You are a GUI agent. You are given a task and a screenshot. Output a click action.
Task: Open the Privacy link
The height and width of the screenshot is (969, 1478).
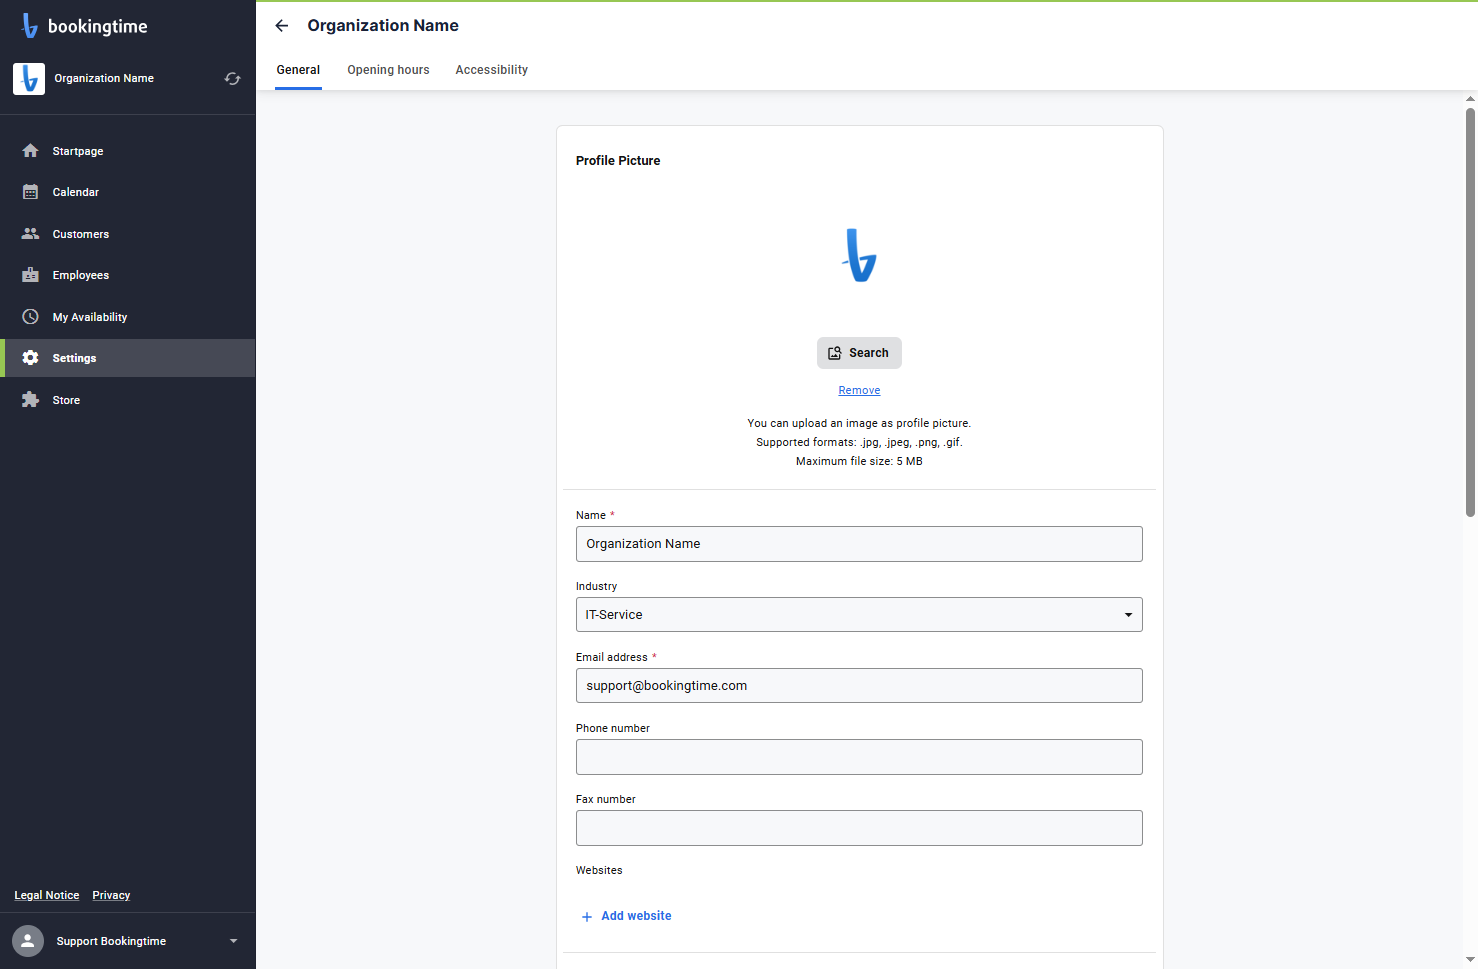111,895
